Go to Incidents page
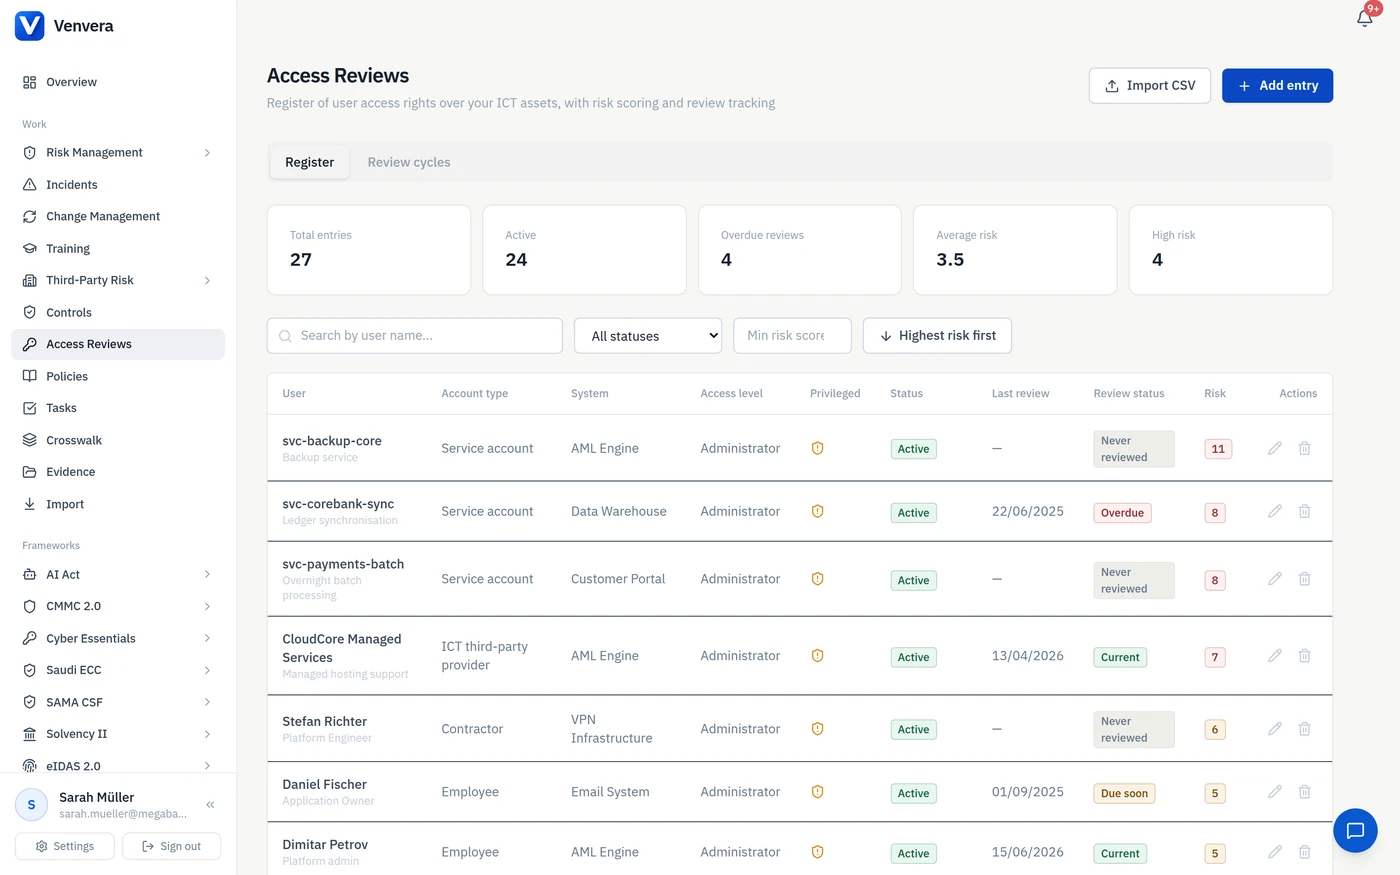This screenshot has width=1400, height=875. pyautogui.click(x=118, y=184)
